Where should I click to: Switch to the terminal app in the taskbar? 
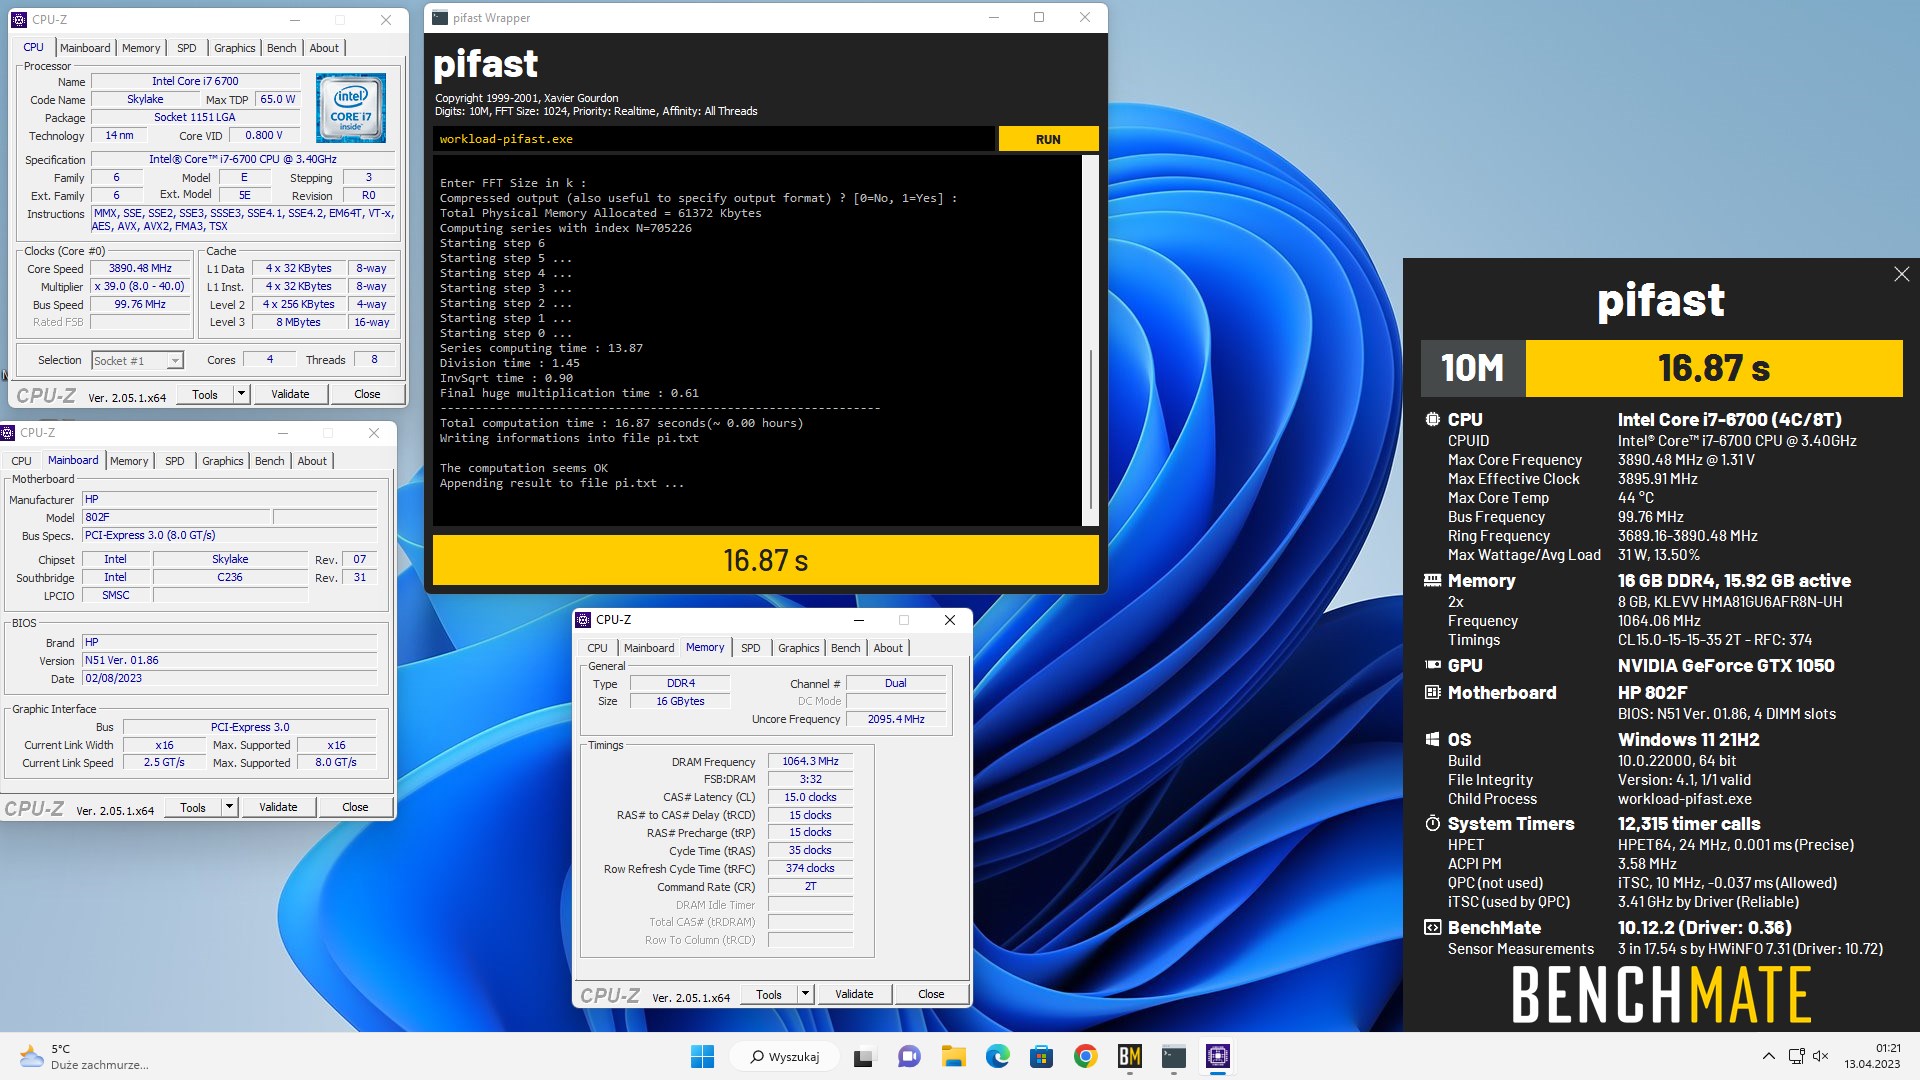pos(1173,1056)
